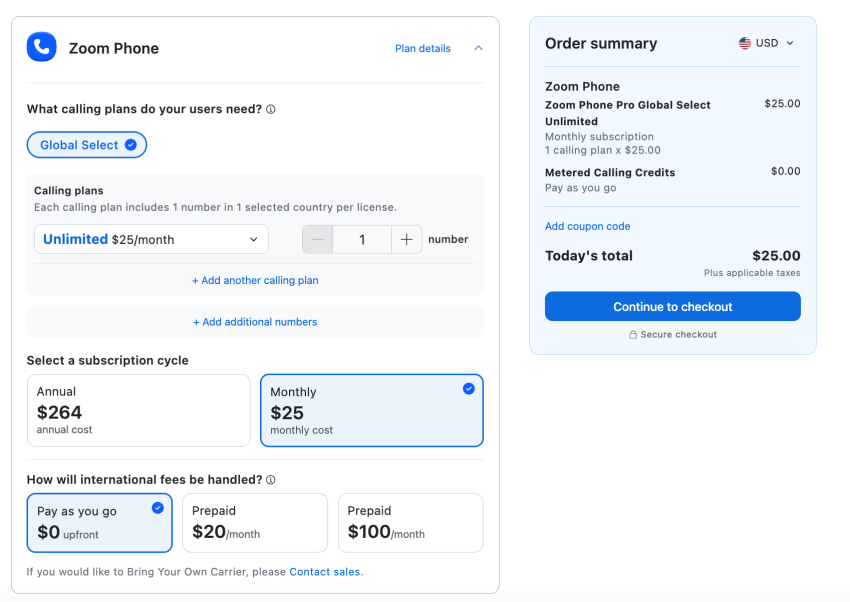Choose Prepaid $100/month option
Image resolution: width=850 pixels, height=602 pixels.
[x=411, y=523]
